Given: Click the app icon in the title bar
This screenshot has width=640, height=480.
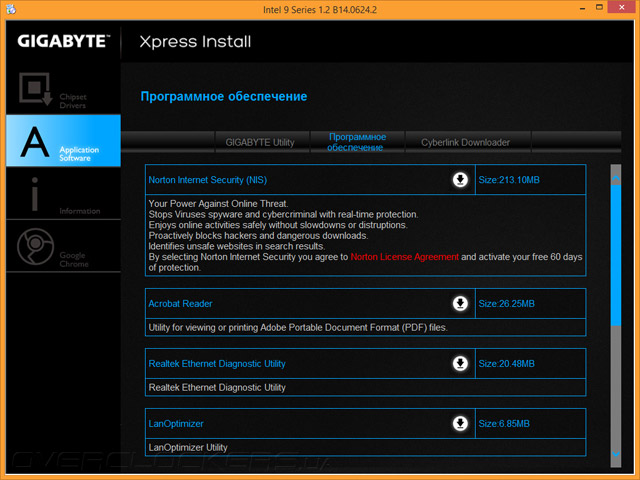Looking at the screenshot, I should [x=11, y=9].
